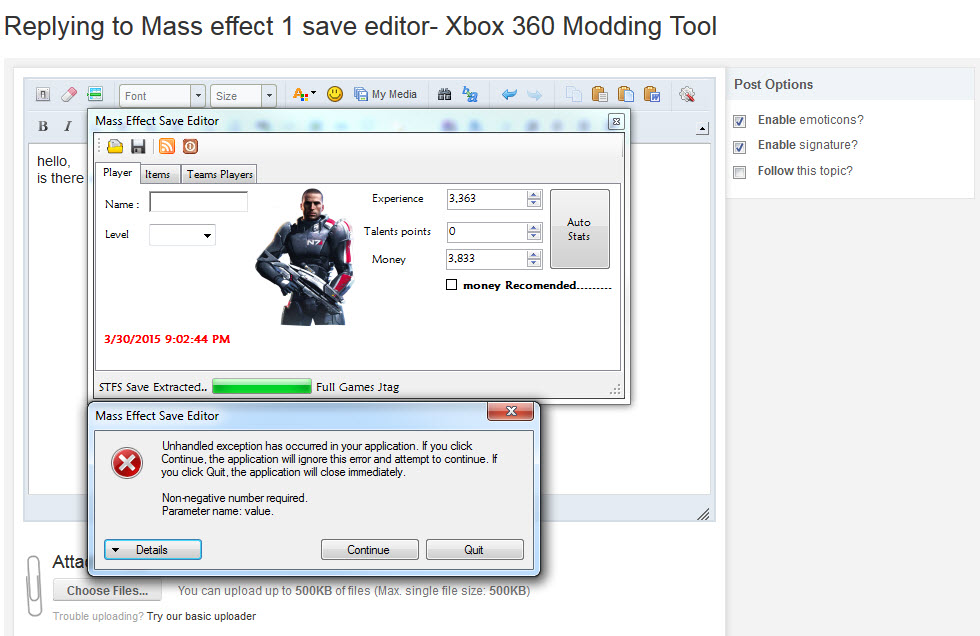Click the blue undo arrow icon
Viewport: 980px width, 636px height.
pos(509,95)
